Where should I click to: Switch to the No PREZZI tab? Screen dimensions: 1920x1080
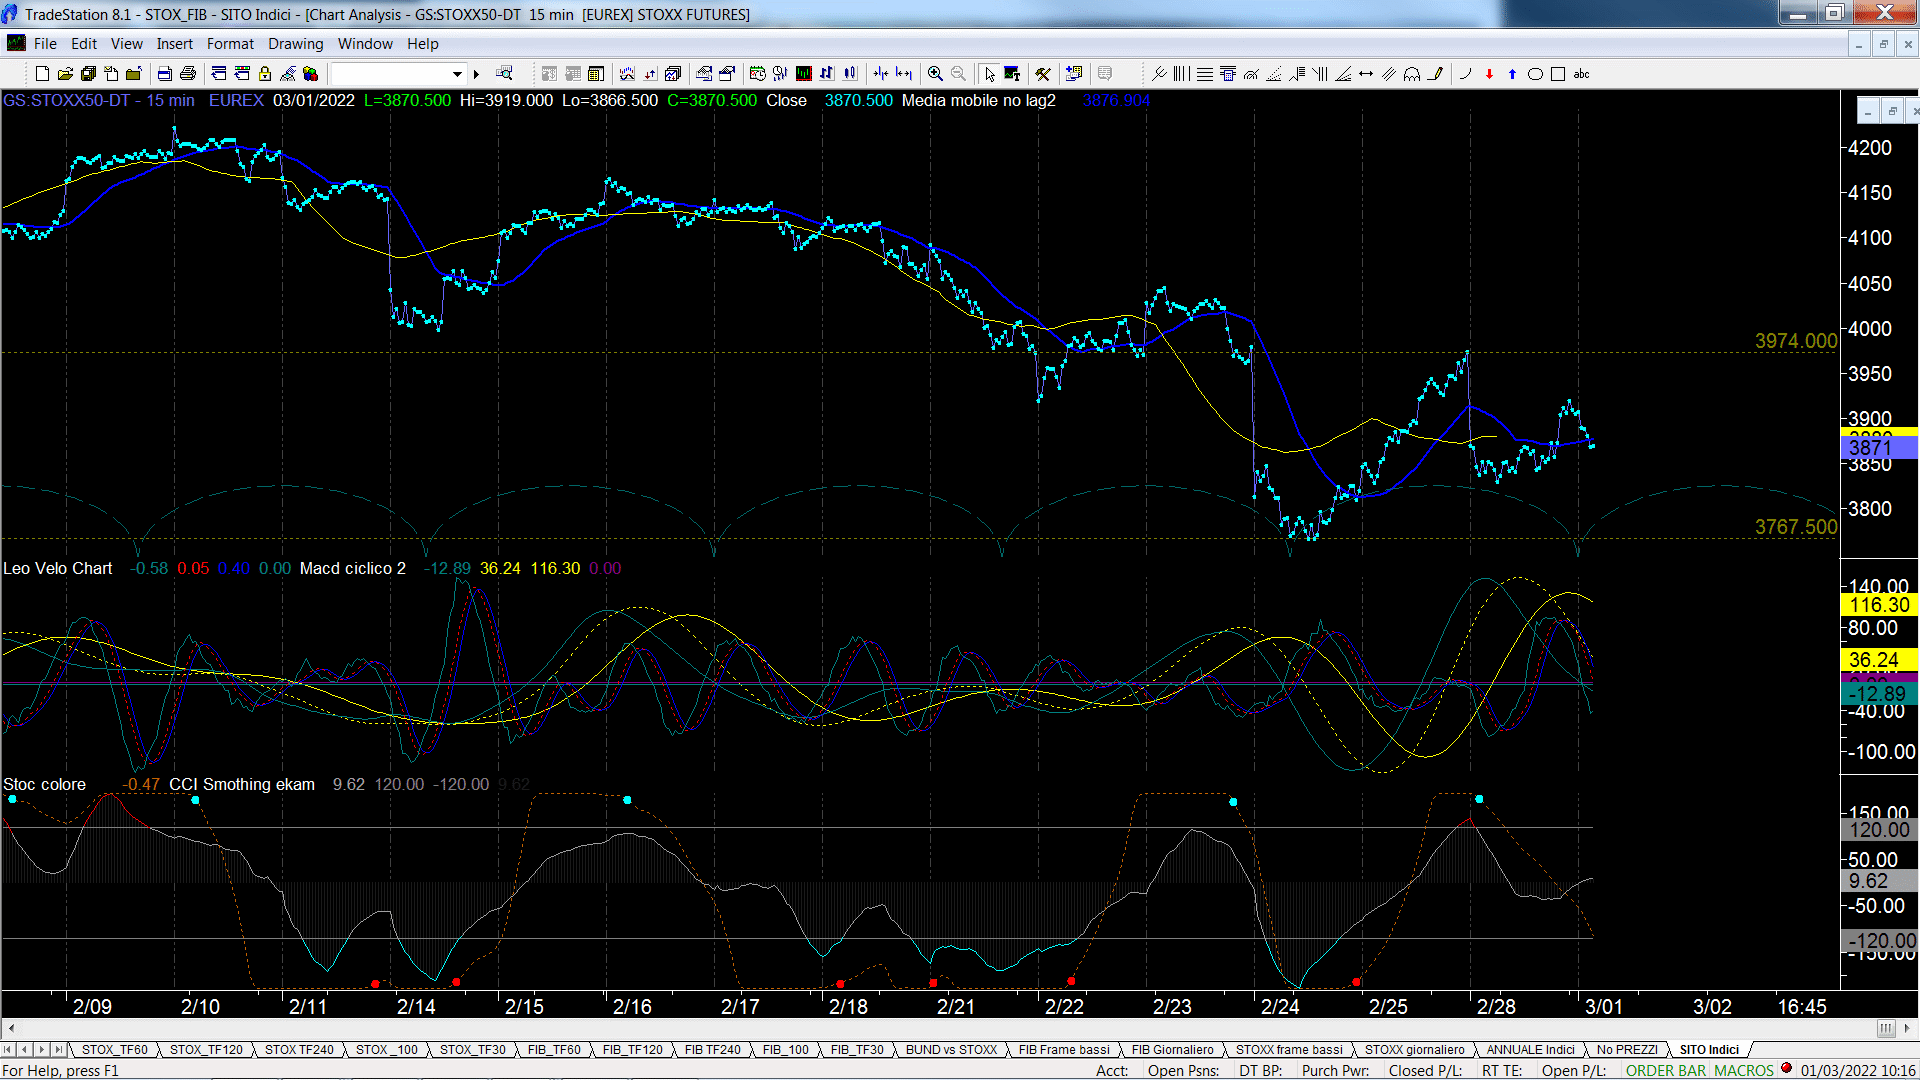pos(1627,1049)
